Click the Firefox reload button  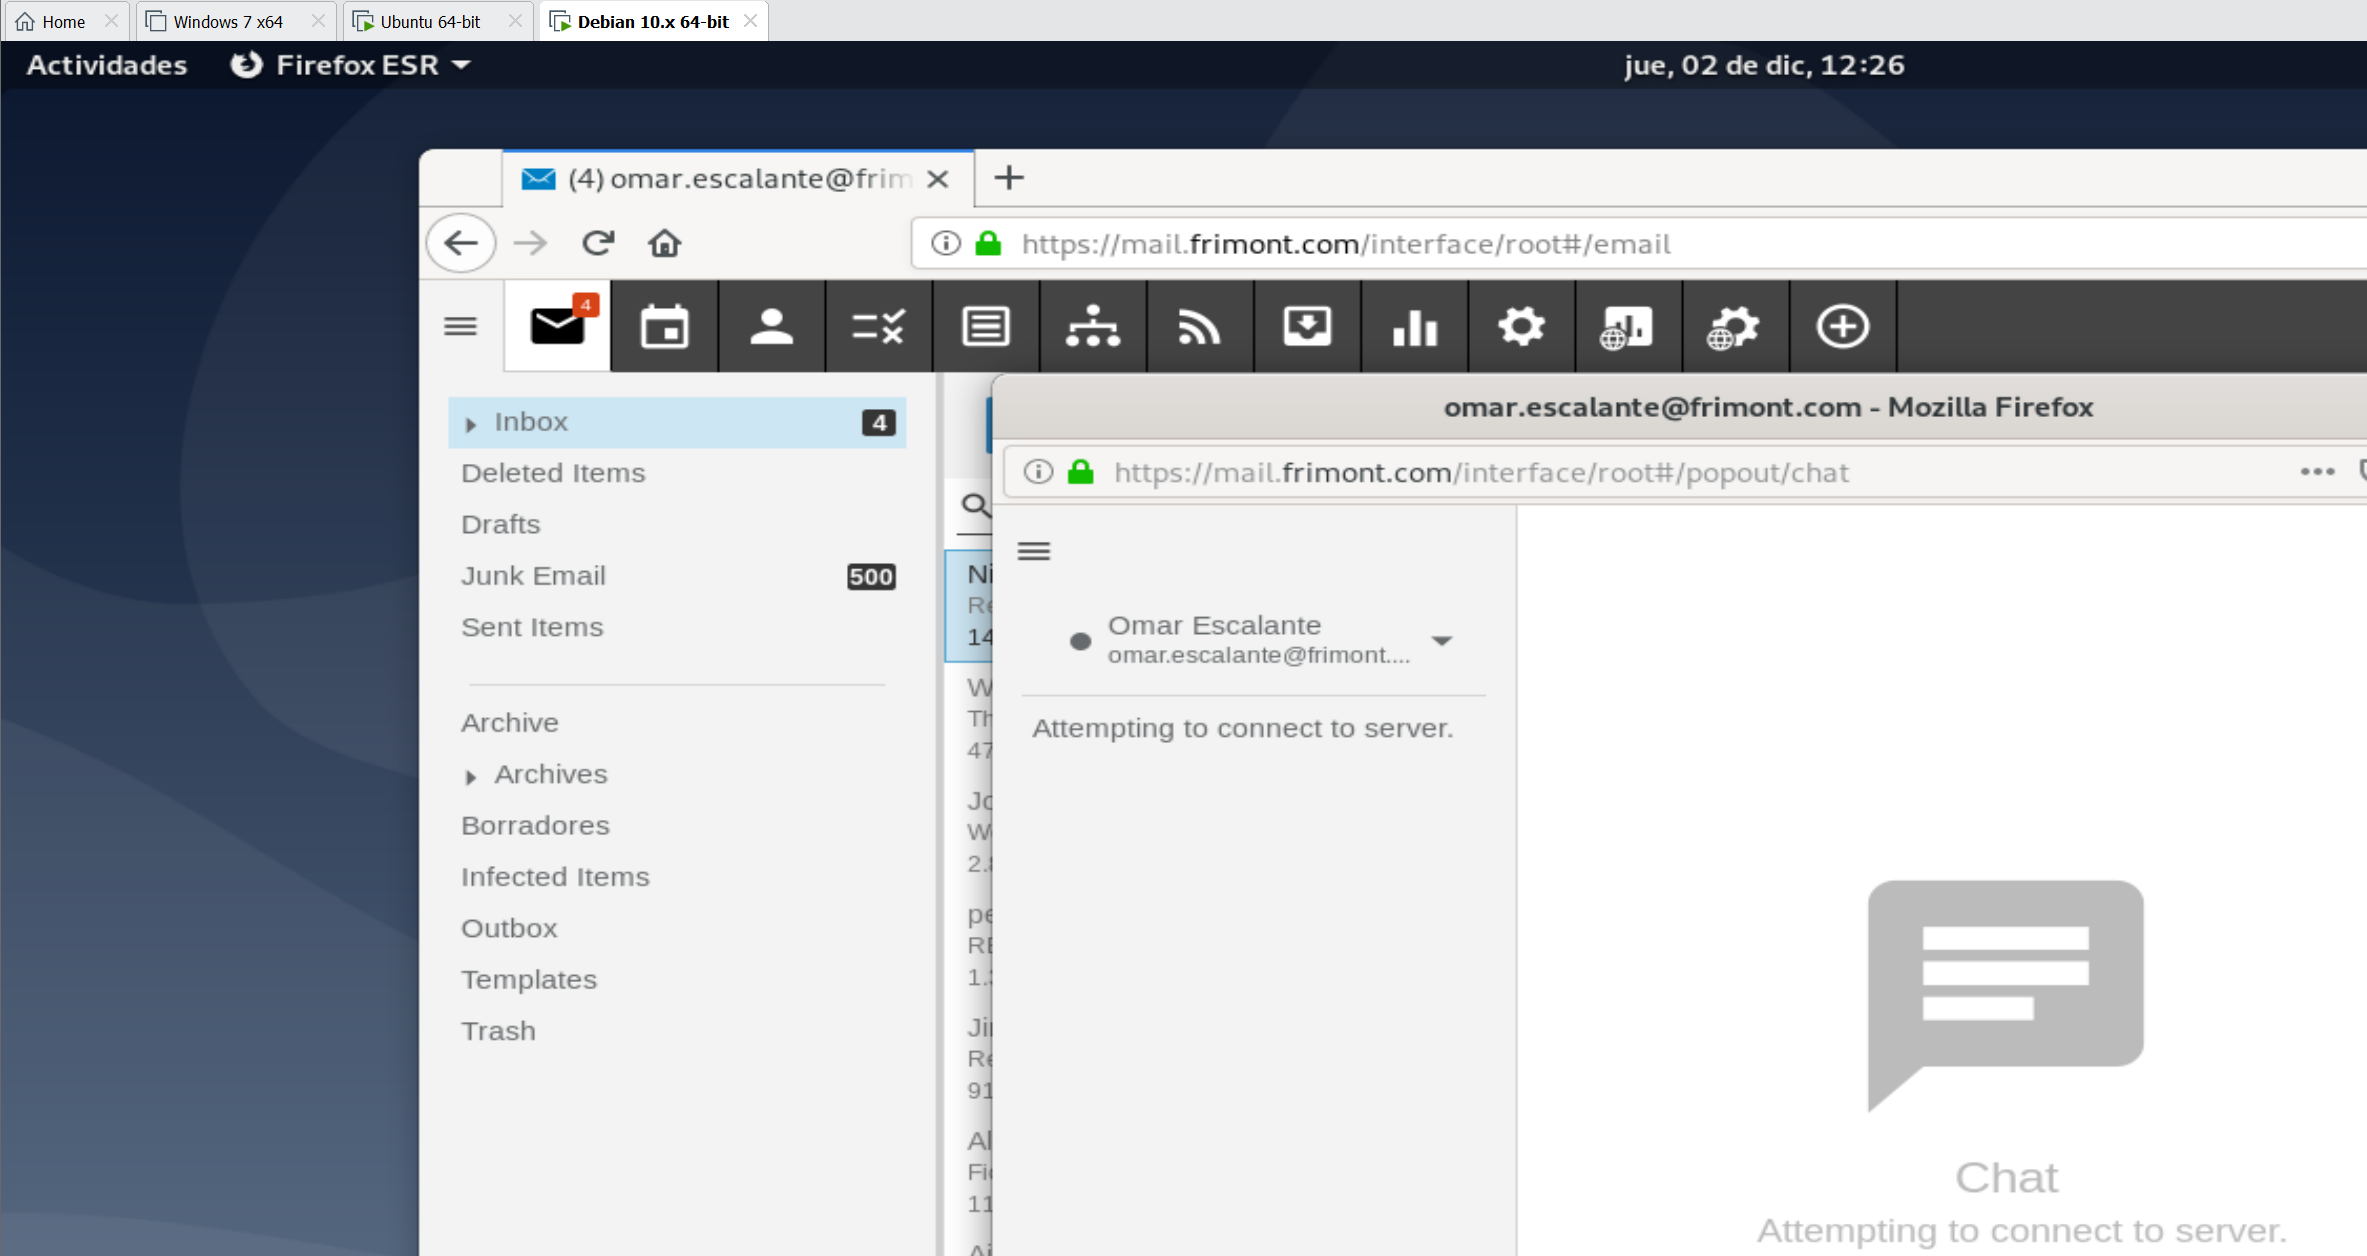point(598,244)
